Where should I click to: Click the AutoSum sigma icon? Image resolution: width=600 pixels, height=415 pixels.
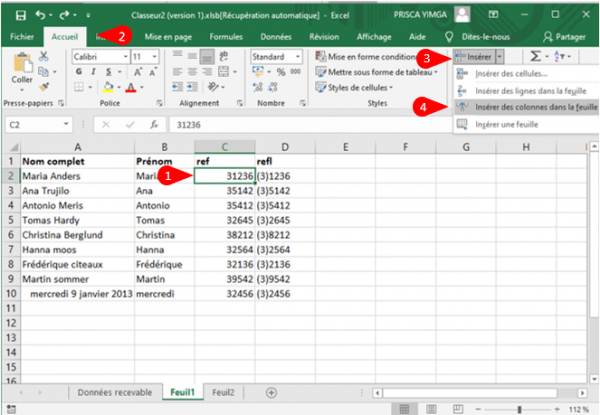(535, 57)
